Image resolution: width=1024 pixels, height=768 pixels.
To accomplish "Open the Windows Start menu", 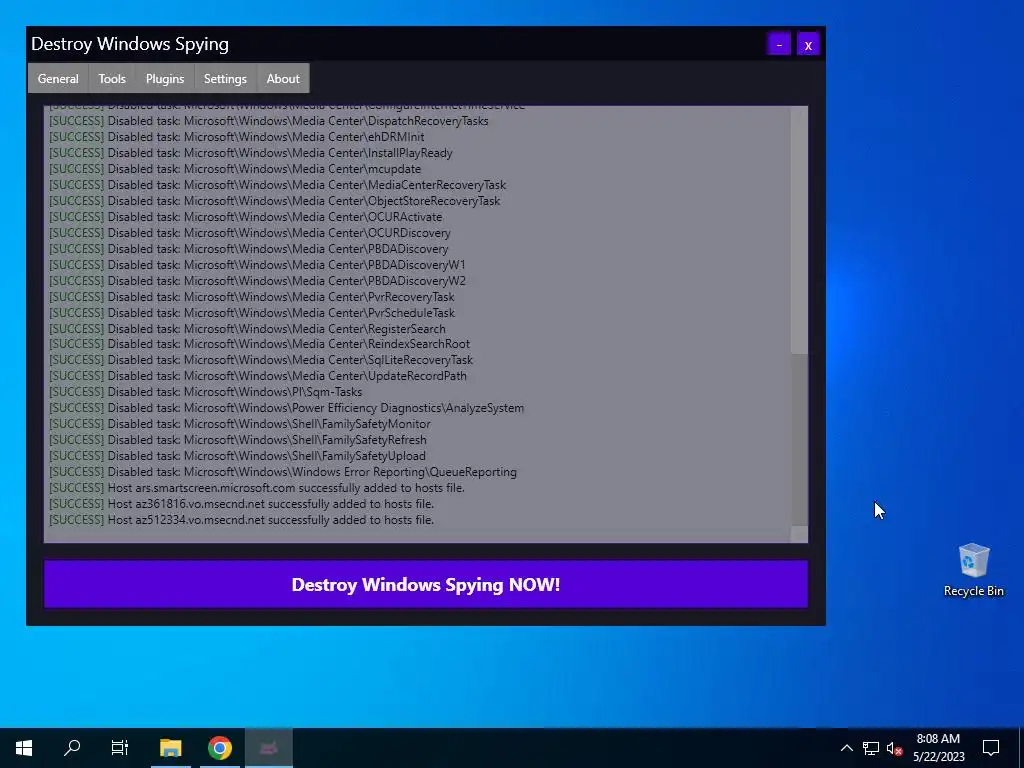I will click(24, 748).
